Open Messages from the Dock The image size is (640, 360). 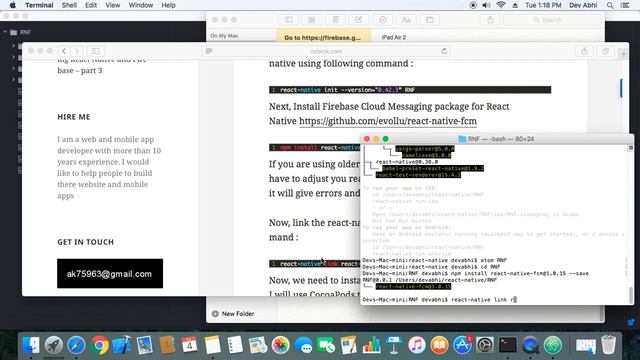tap(303, 345)
